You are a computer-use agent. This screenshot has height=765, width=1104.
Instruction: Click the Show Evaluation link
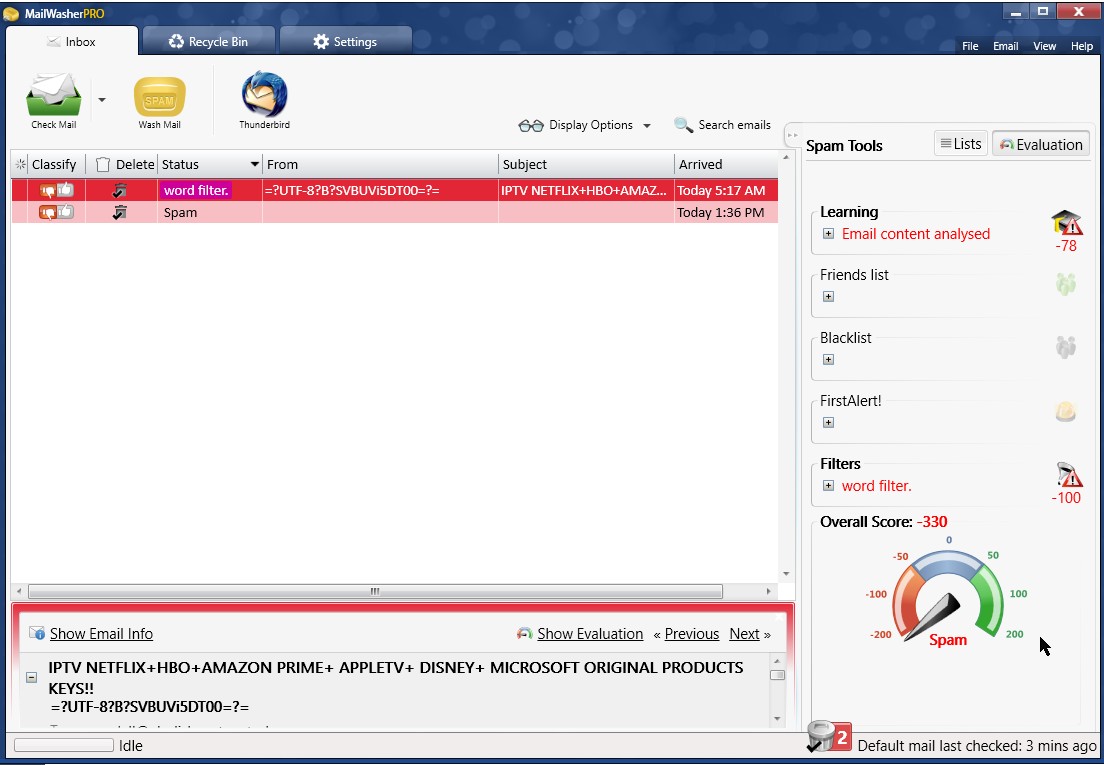pos(590,633)
